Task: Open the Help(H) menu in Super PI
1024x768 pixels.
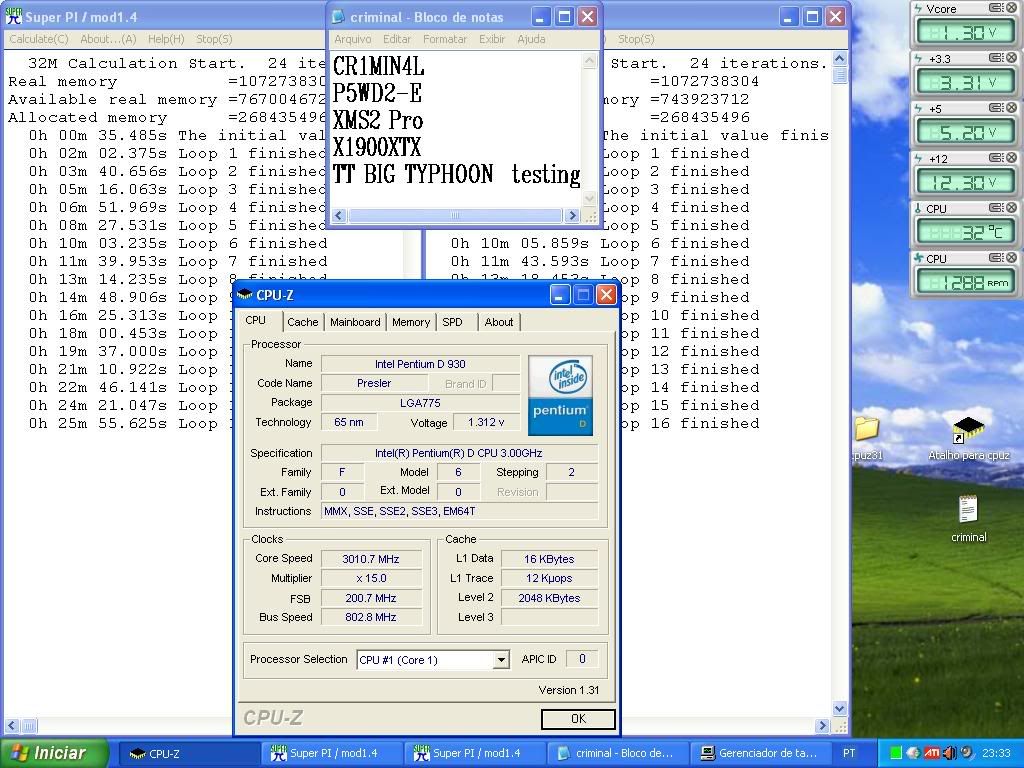Action: point(166,39)
